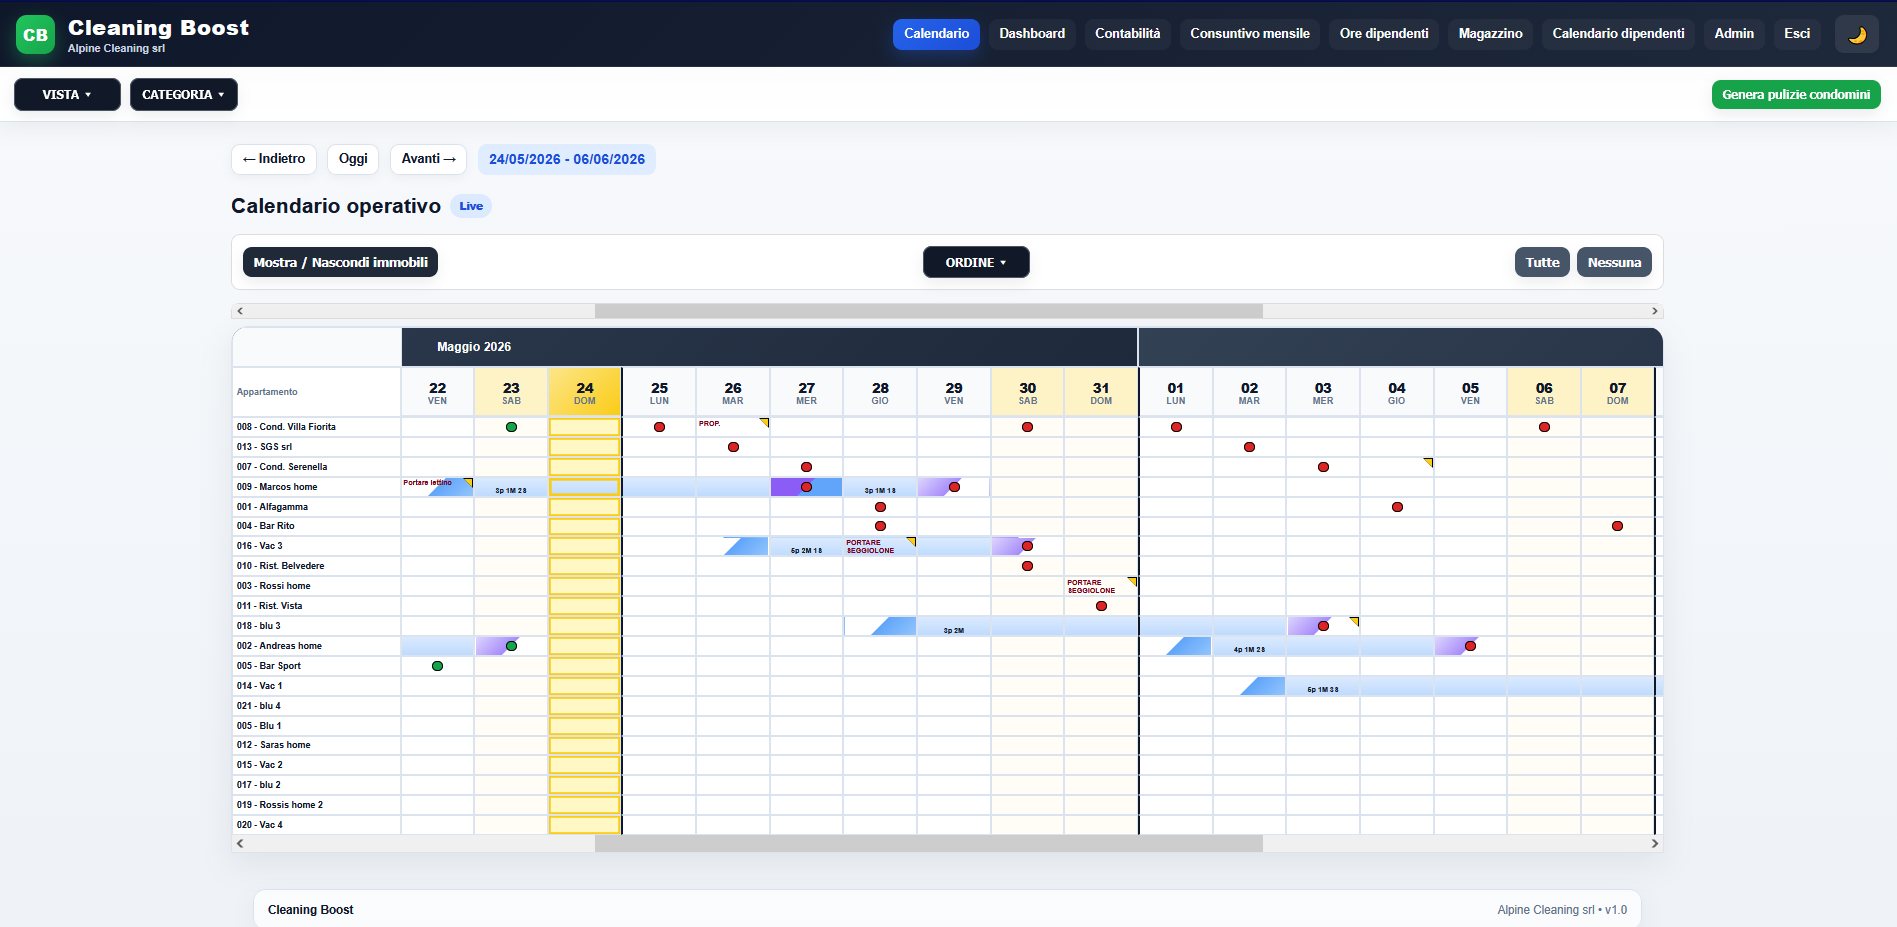
Task: Click Portare lettino note on Marcos home
Action: pyautogui.click(x=427, y=482)
